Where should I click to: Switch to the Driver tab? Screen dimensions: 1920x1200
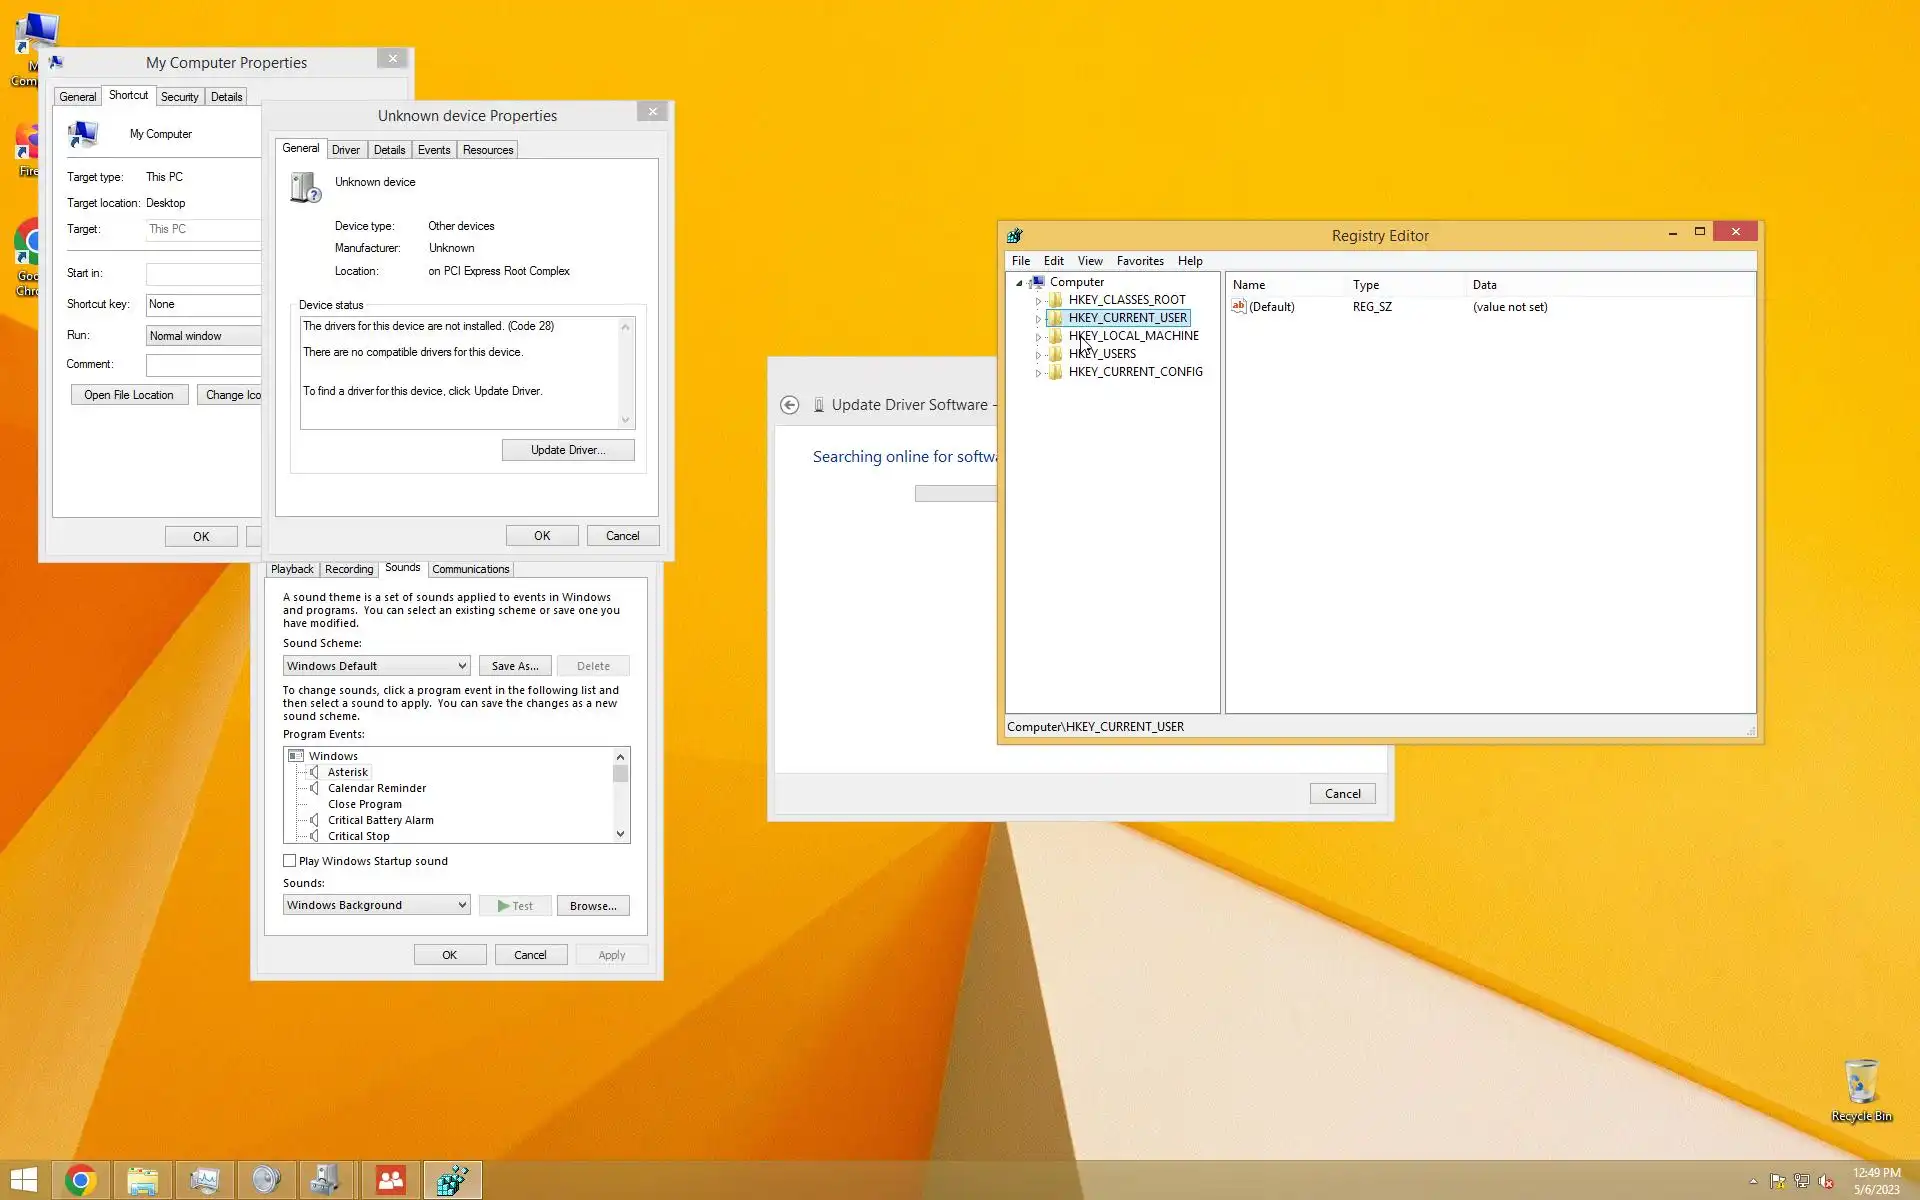(345, 150)
